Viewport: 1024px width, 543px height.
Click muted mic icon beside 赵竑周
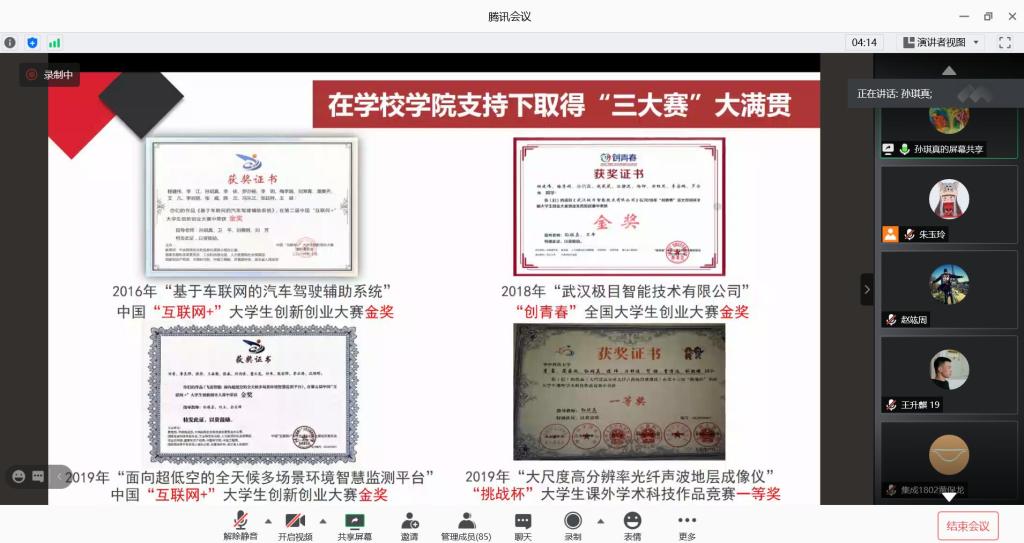click(x=891, y=320)
